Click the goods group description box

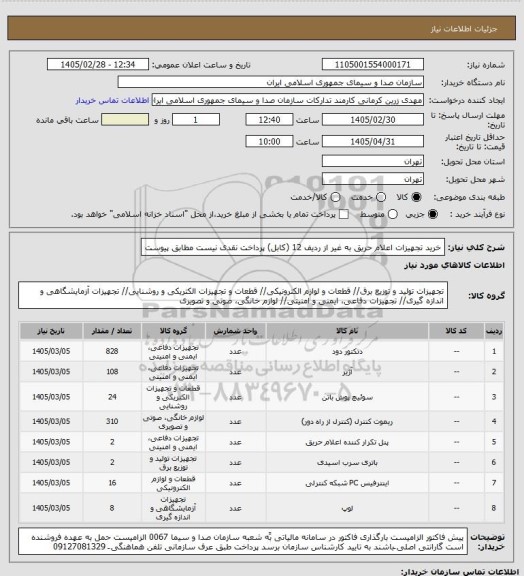233,295
